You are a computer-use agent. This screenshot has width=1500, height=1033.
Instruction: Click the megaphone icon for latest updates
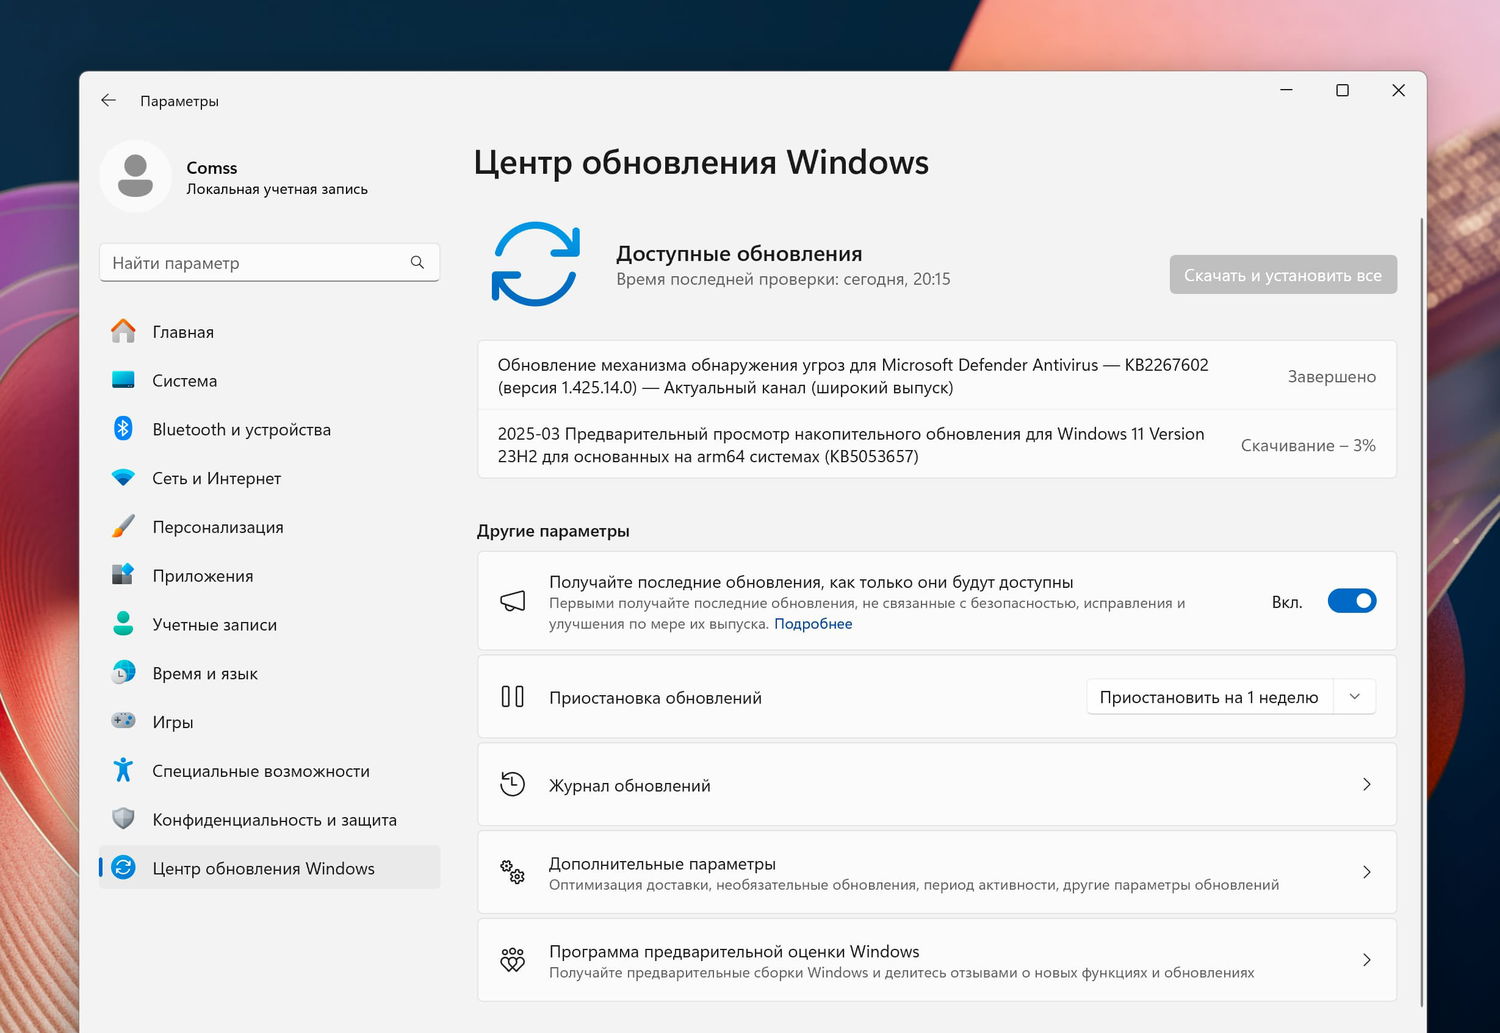[x=513, y=601]
